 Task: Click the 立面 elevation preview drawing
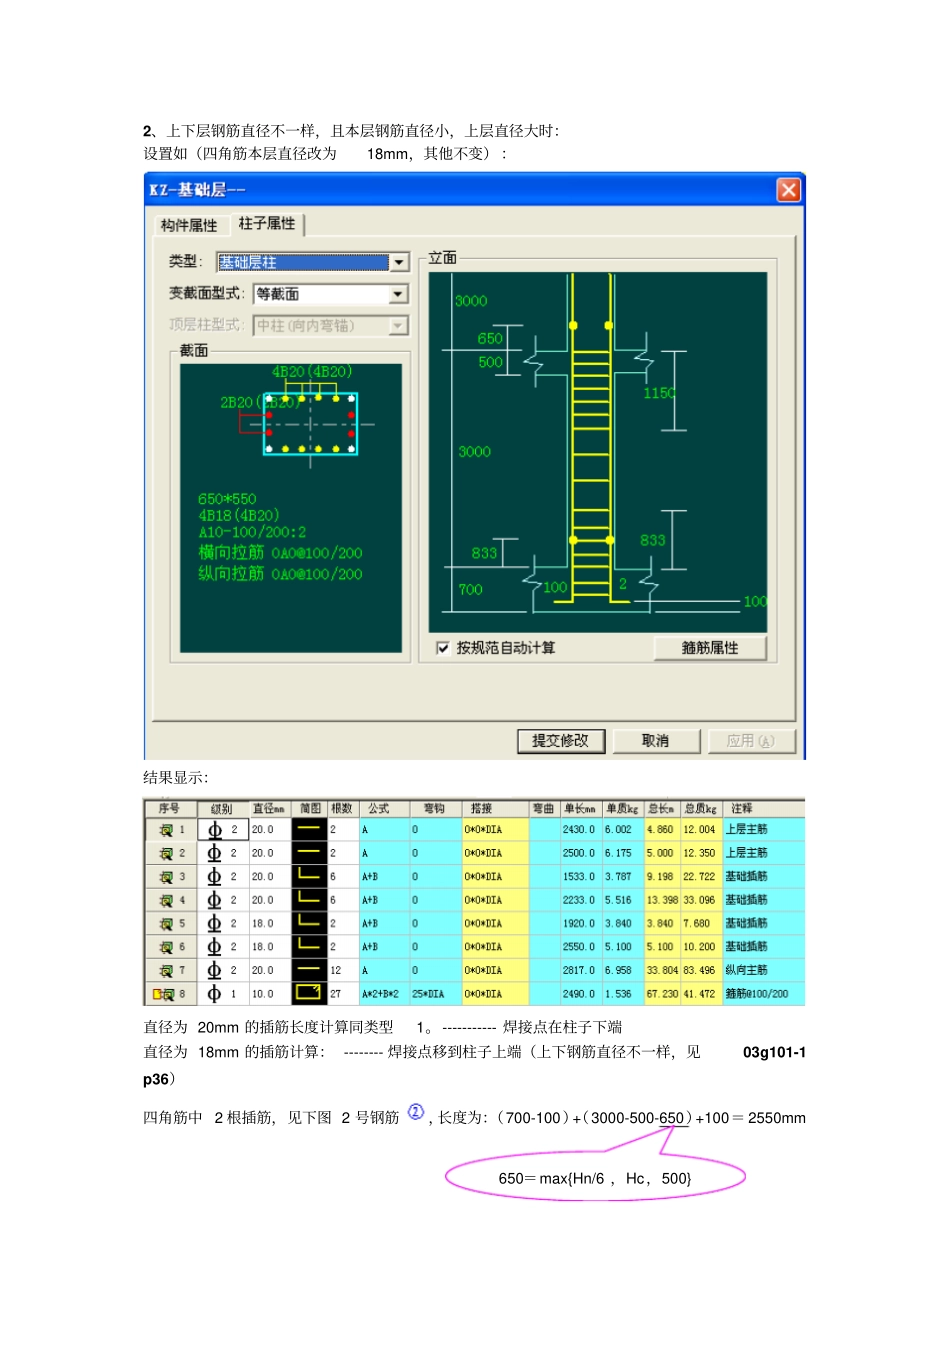[598, 452]
